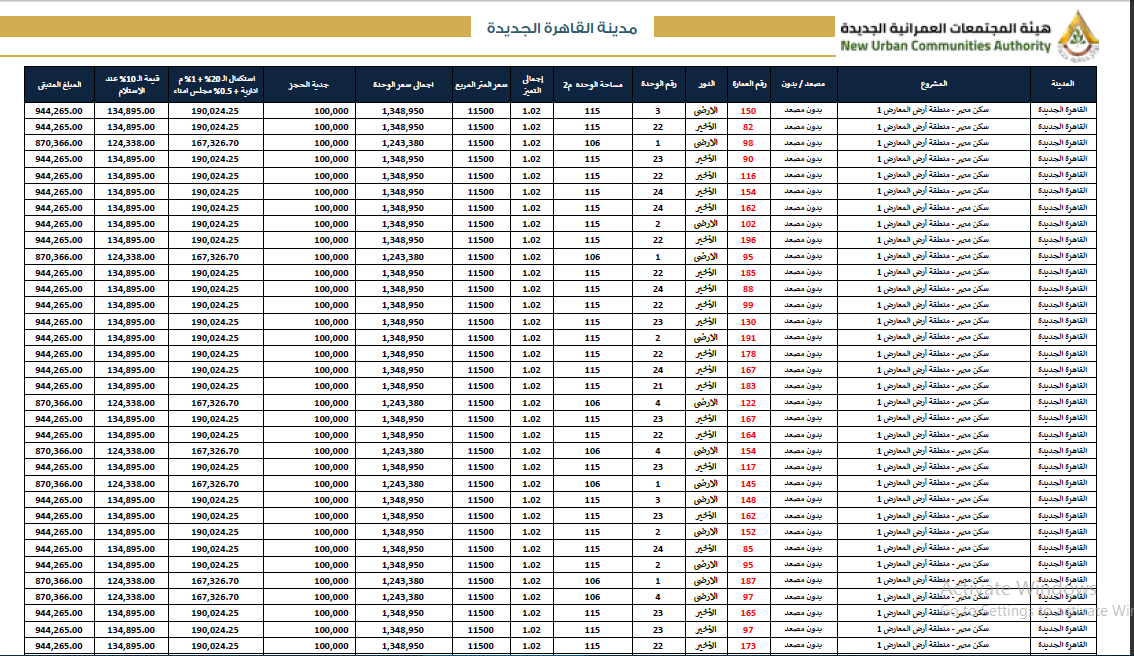Image resolution: width=1134 pixels, height=656 pixels.
Task: Click the page title 'مدينة القاهرة الجديدة'
Action: tap(562, 28)
